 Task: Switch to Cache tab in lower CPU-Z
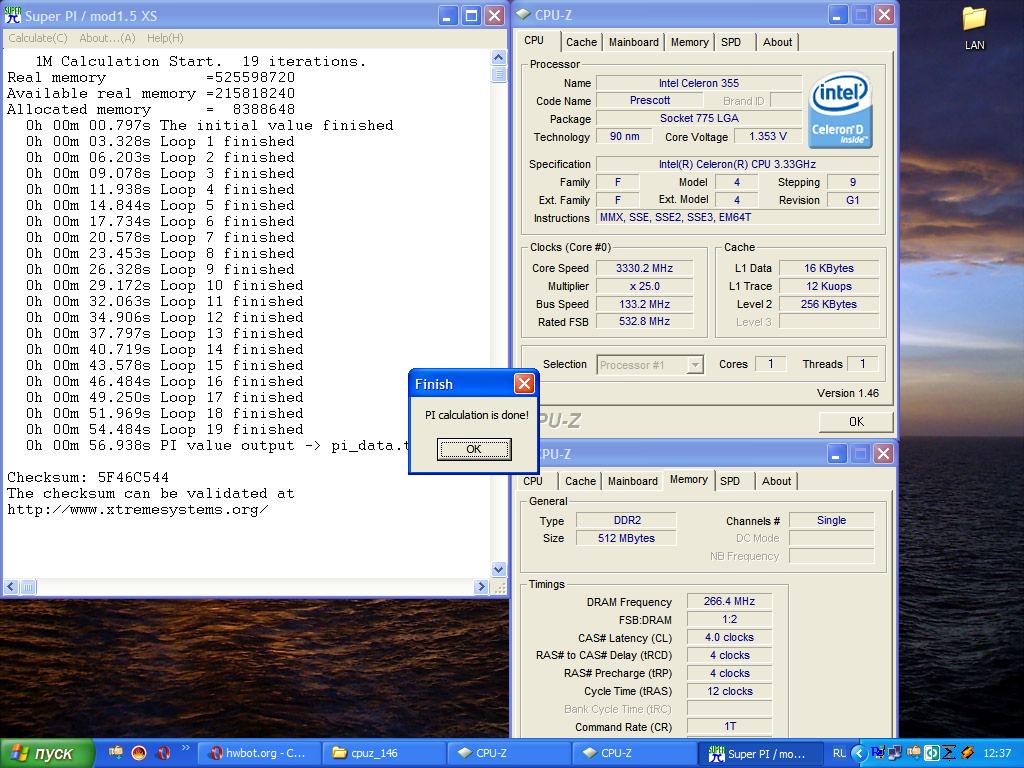580,481
